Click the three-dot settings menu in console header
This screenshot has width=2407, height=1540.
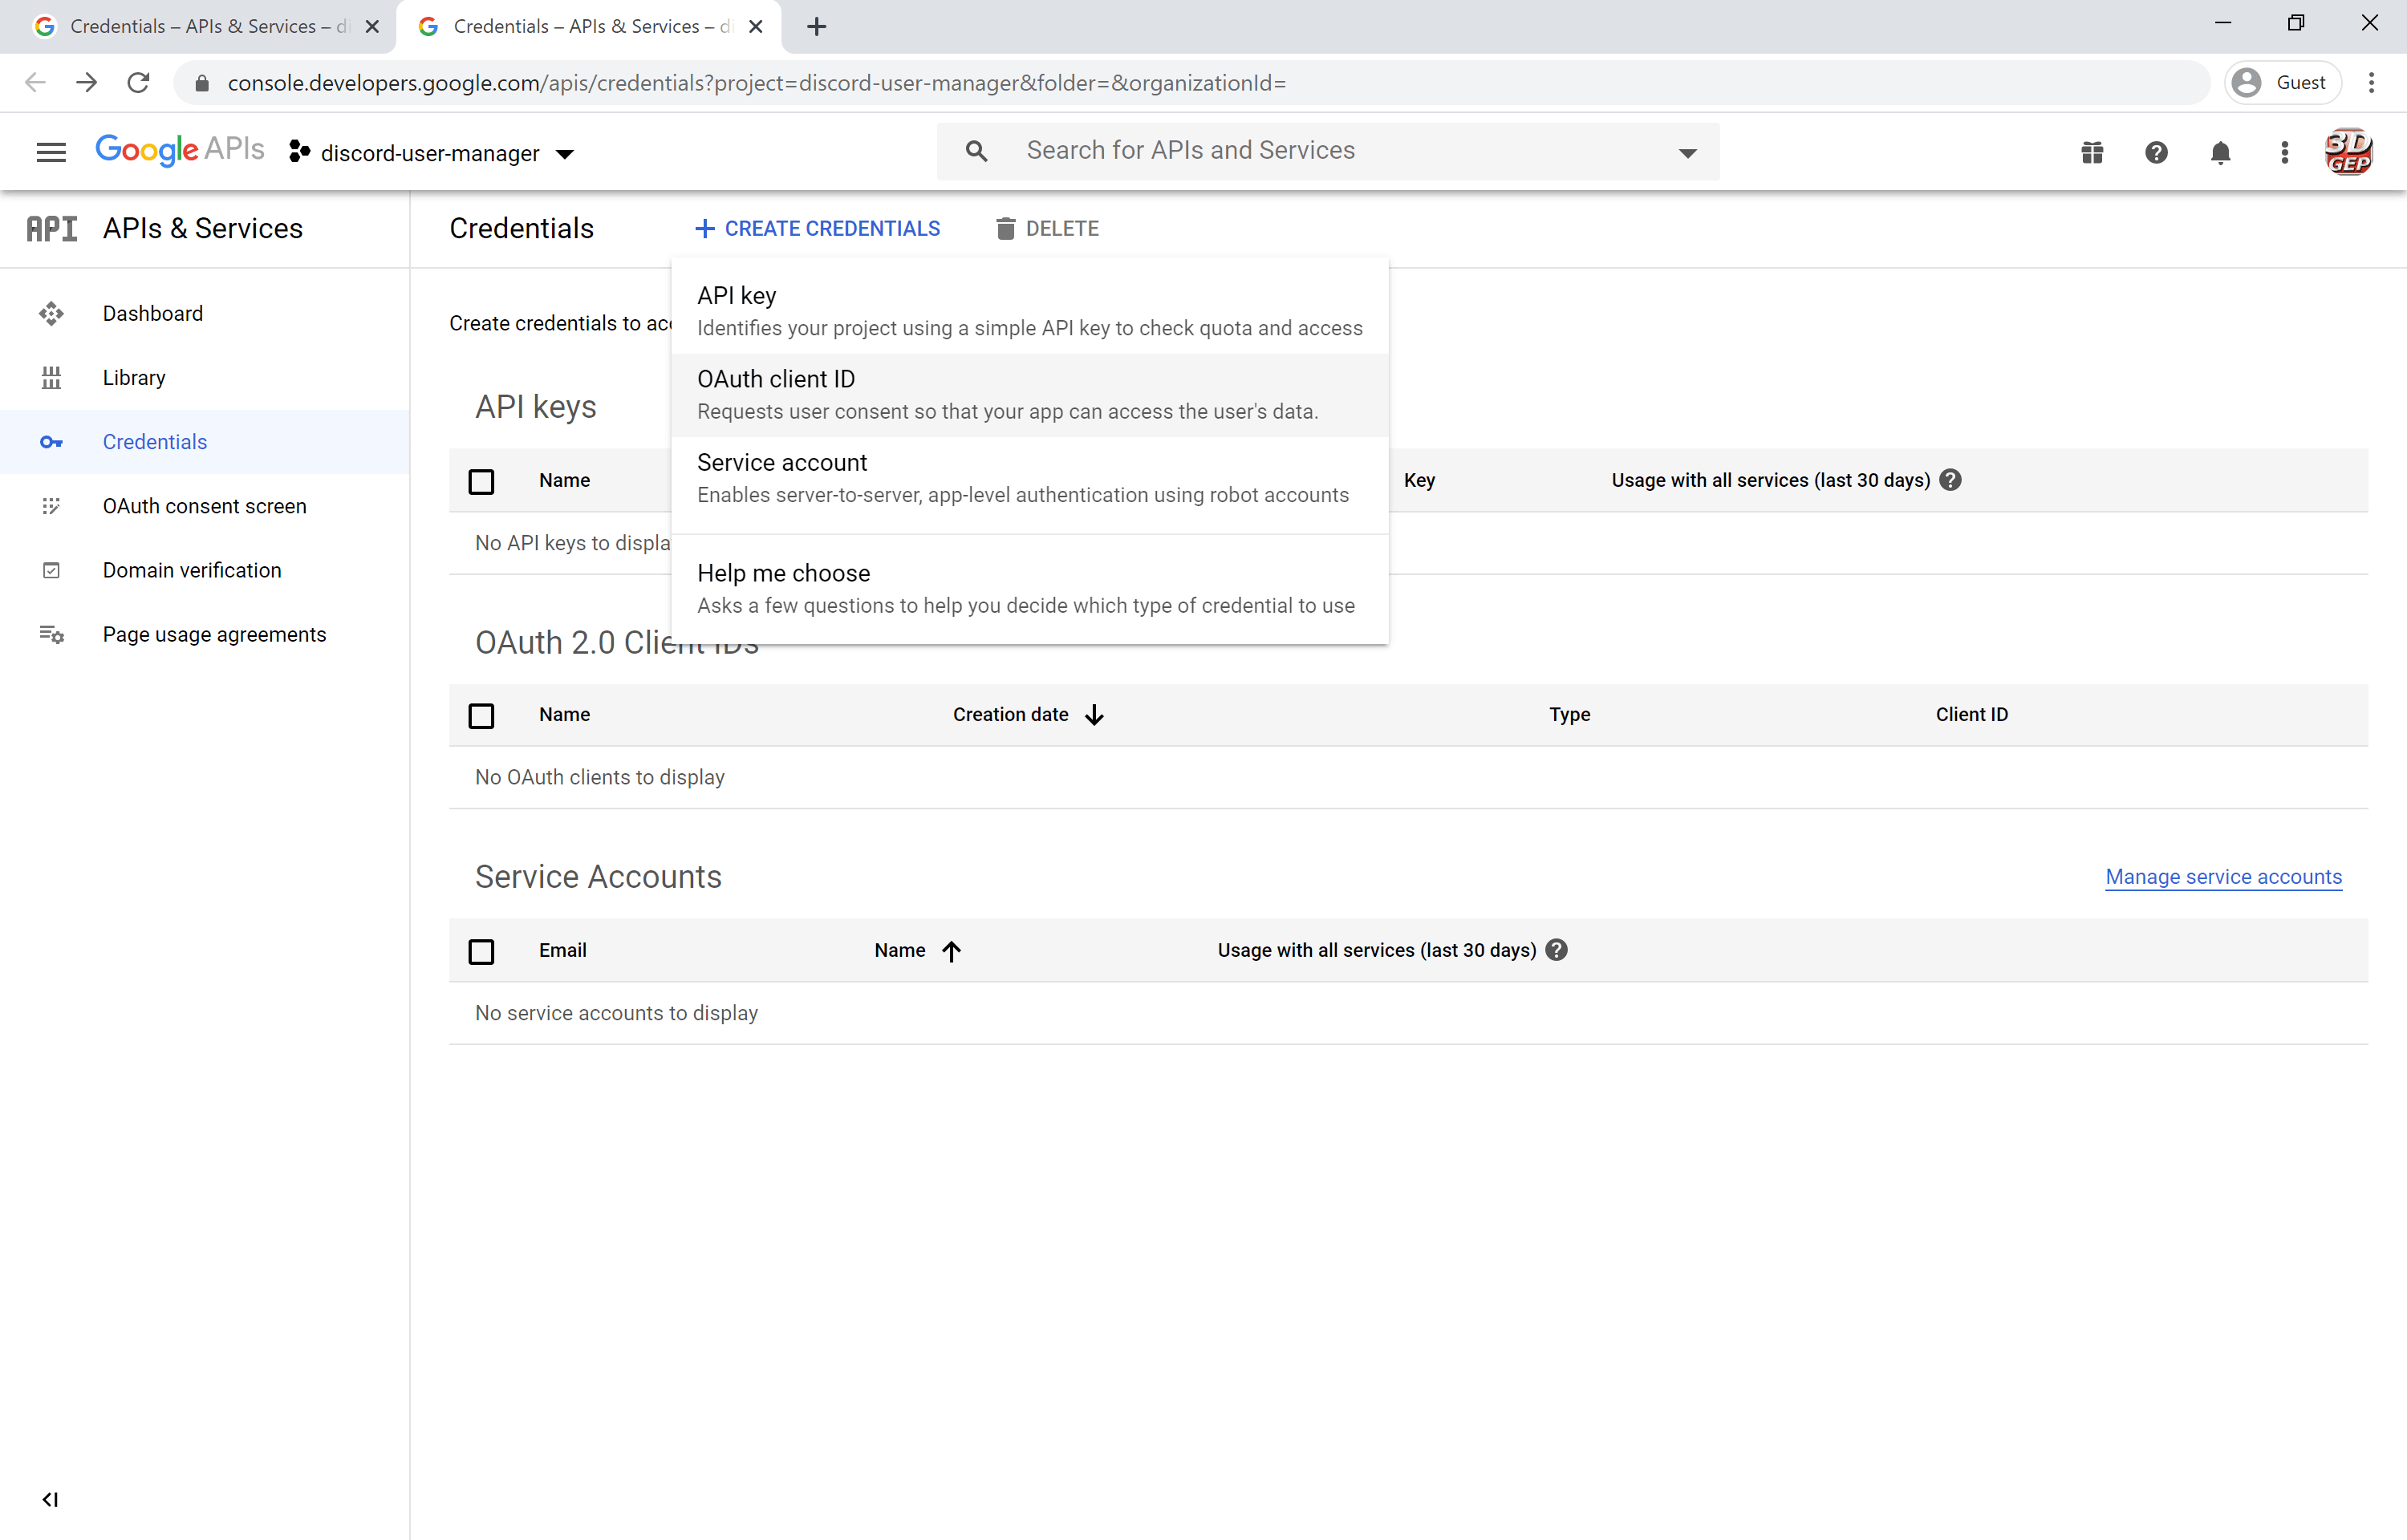pos(2284,152)
